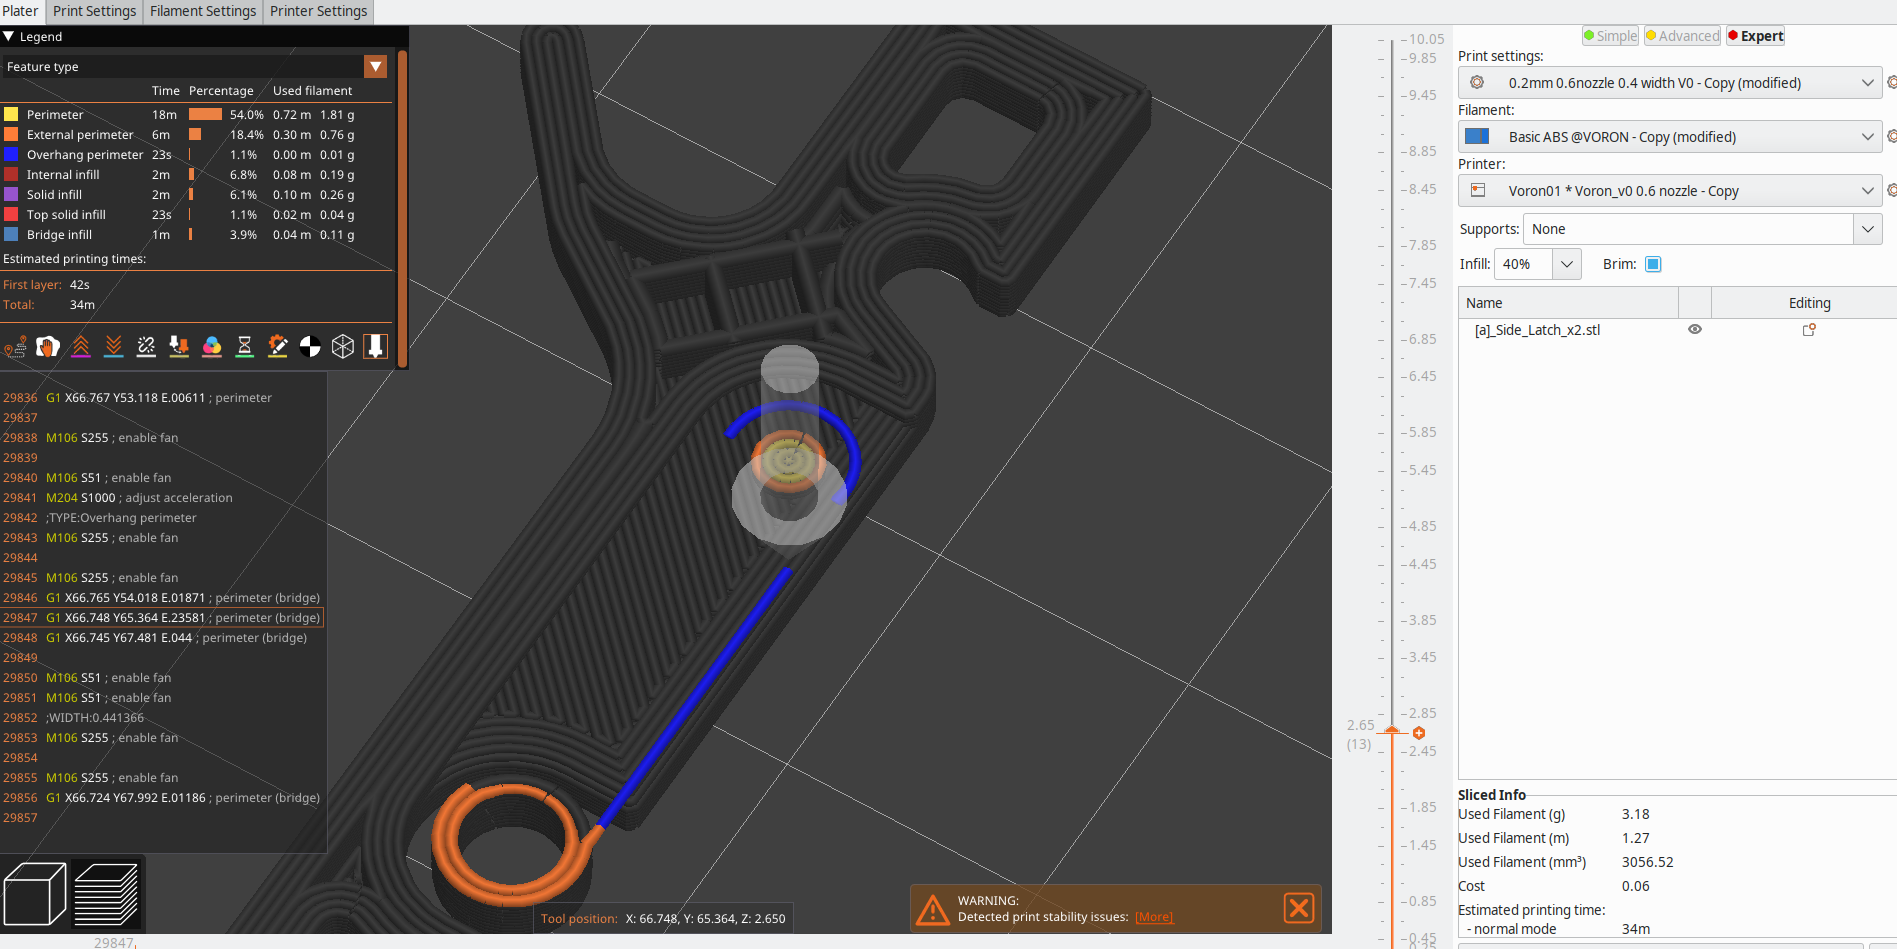The width and height of the screenshot is (1897, 949).
Task: Show deretractions in the preview
Action: (x=113, y=346)
